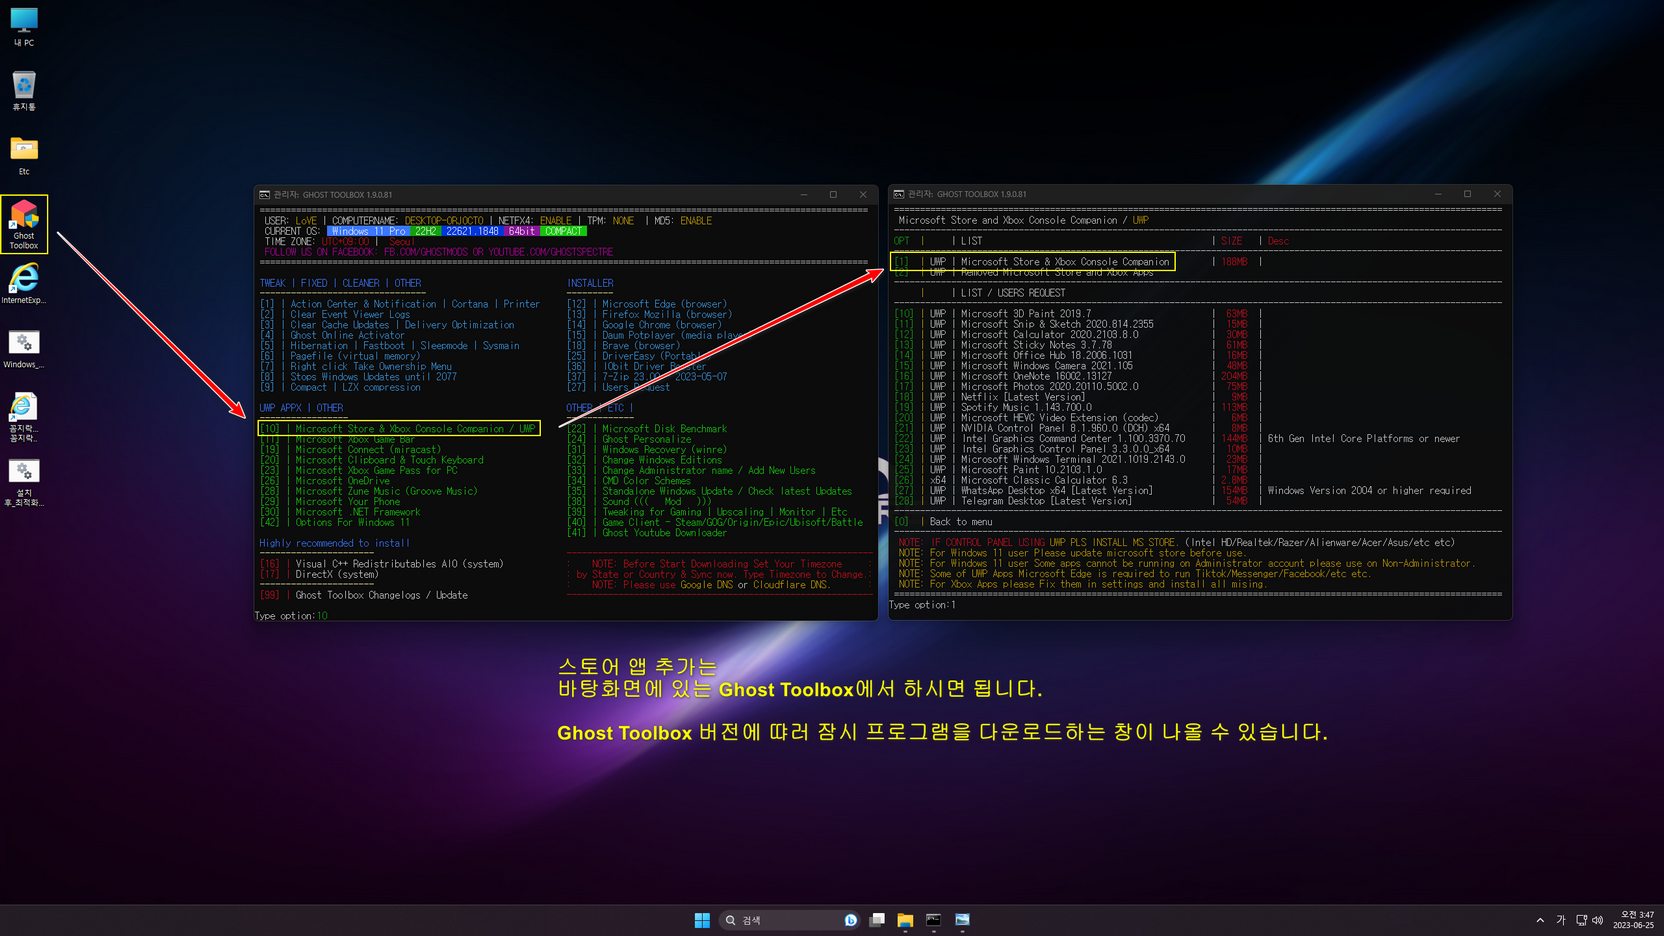Click the FB.COM/GHOSTMODS follow-us line
Screen dimensions: 1664x936
point(439,252)
